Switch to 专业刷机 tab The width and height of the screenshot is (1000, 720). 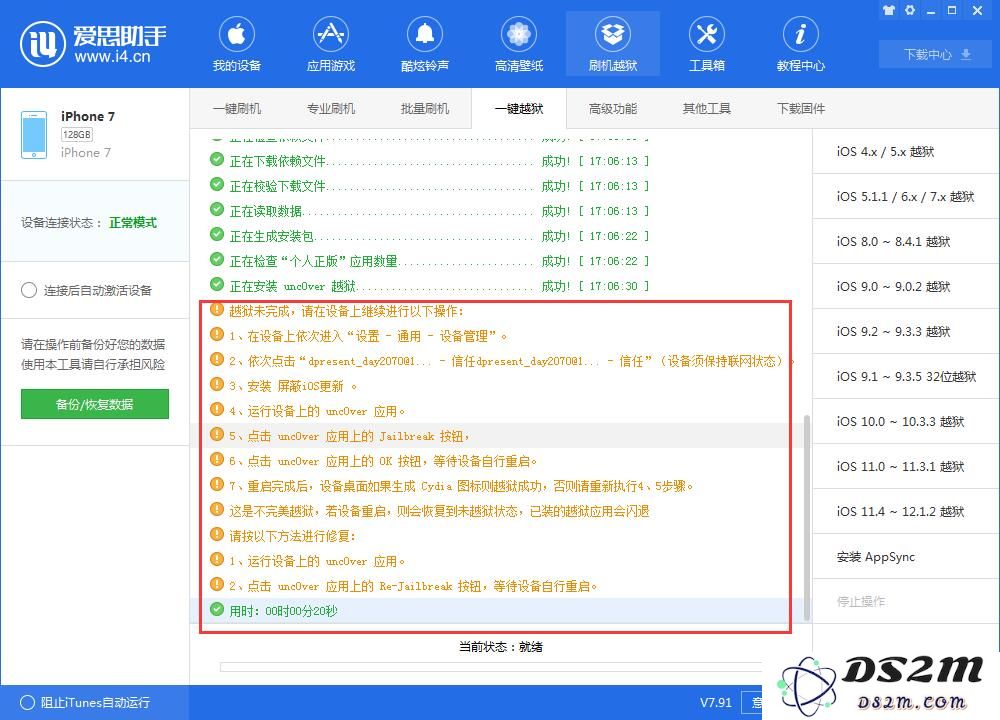[330, 108]
